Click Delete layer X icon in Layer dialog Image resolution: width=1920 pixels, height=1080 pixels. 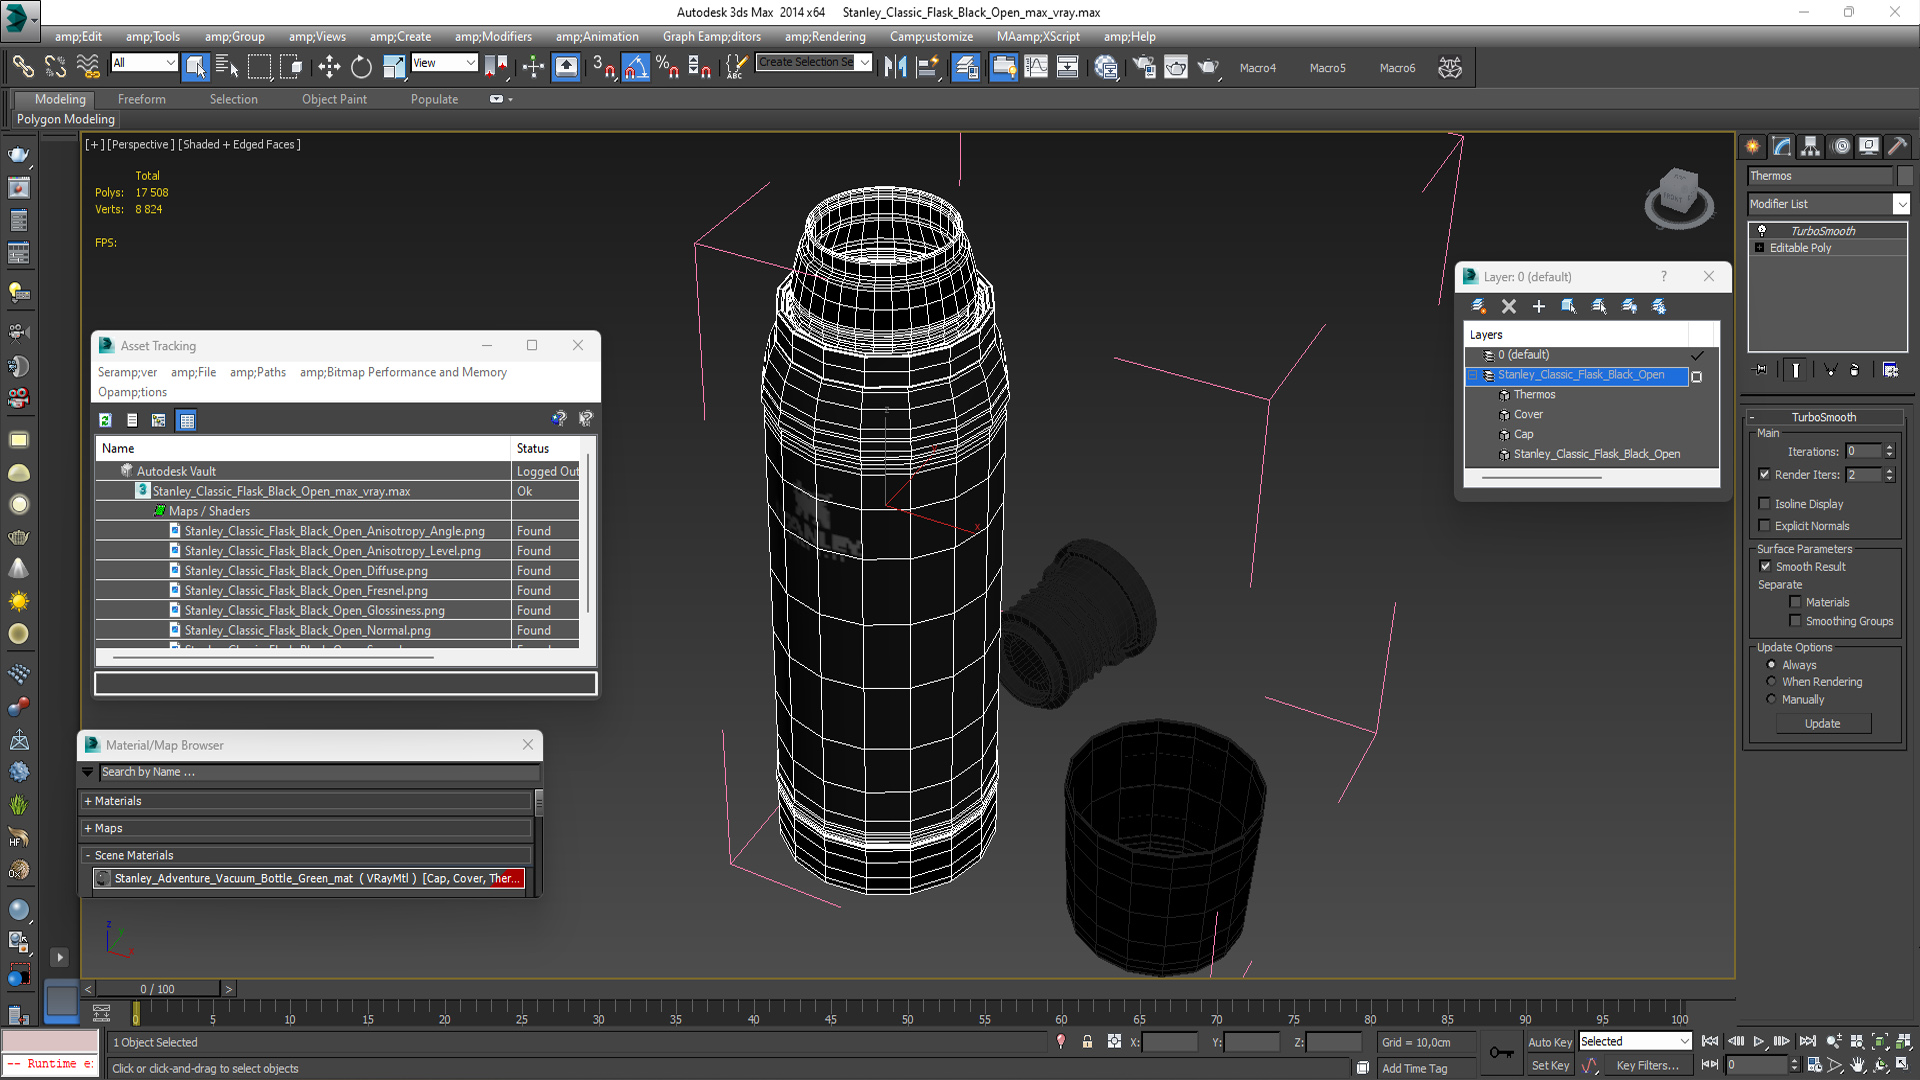1509,306
